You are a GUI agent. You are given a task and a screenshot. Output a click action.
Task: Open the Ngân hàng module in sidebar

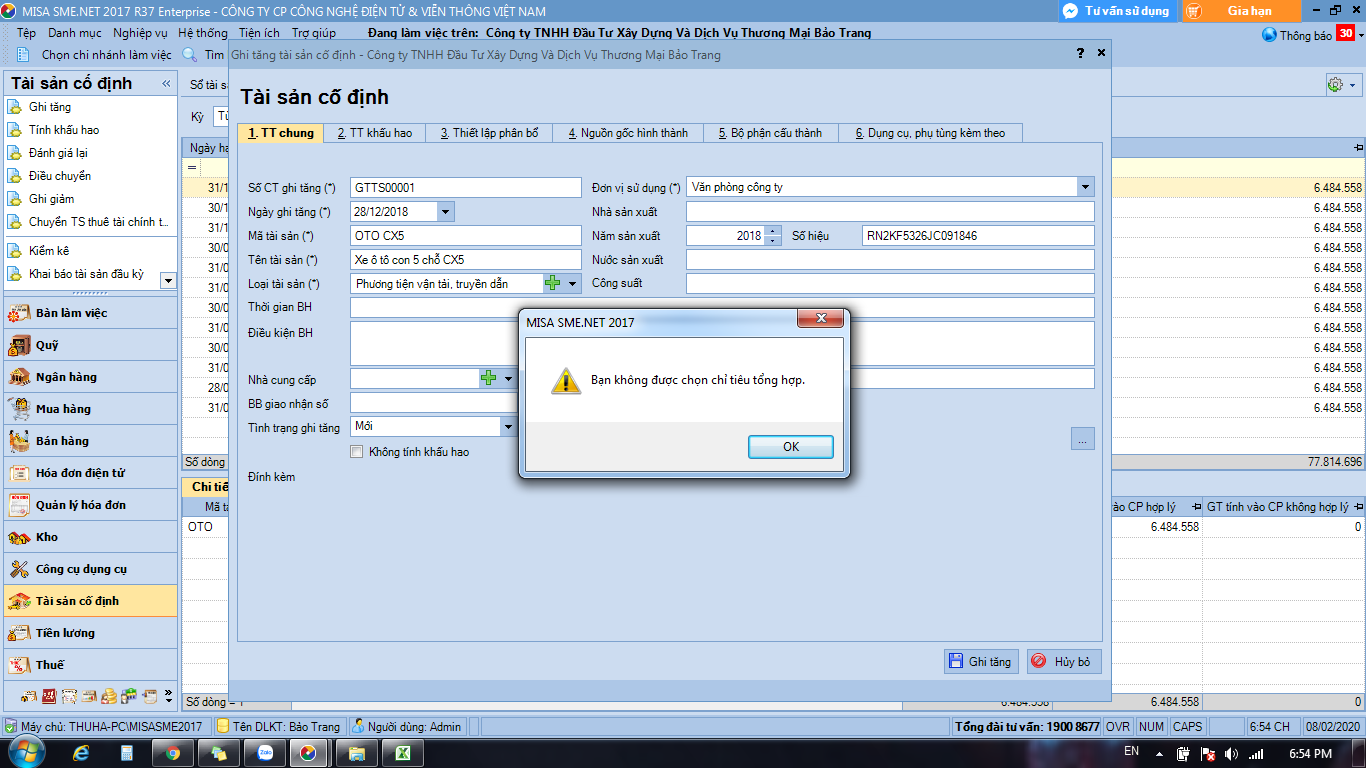(x=65, y=377)
